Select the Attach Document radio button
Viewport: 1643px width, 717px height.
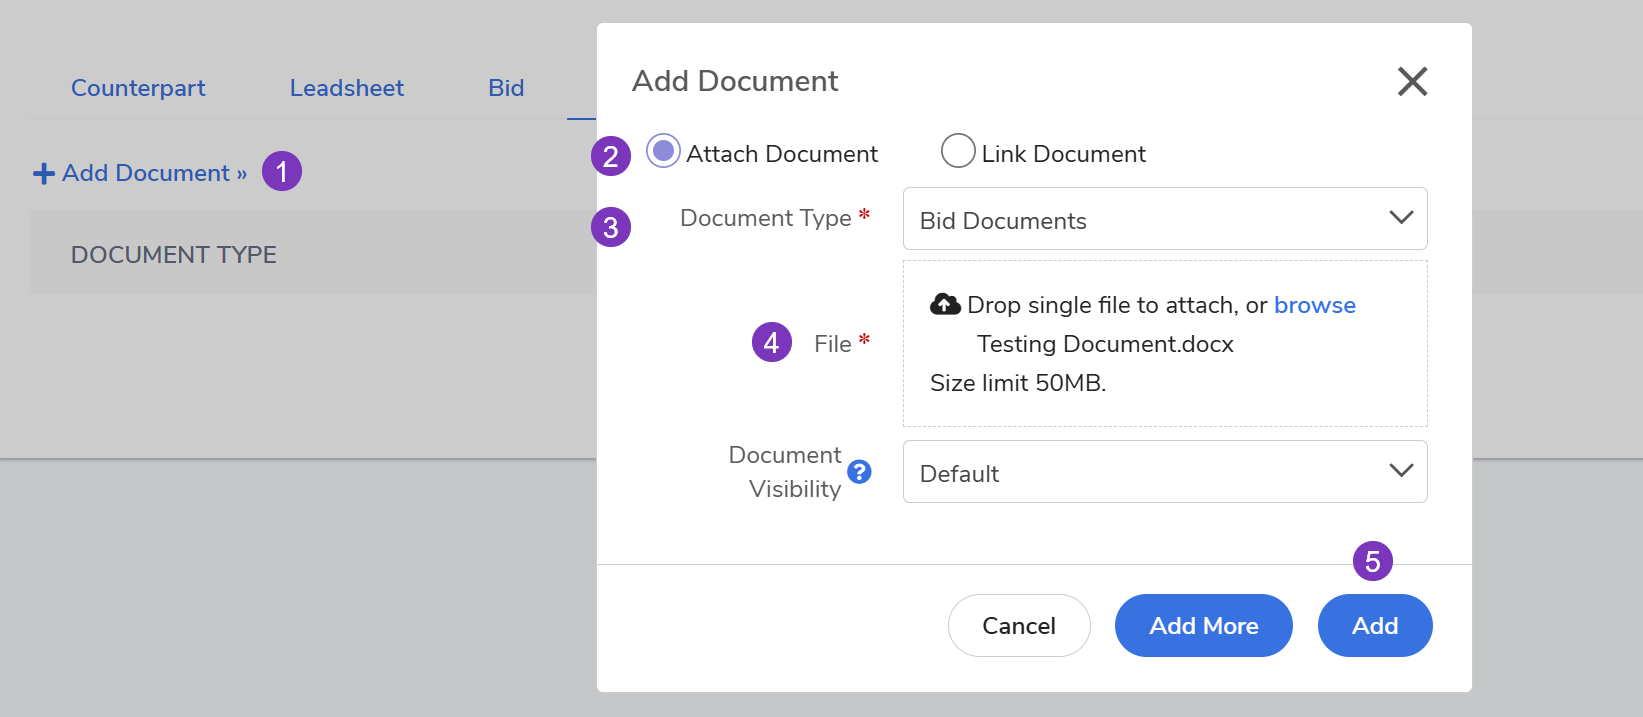click(663, 151)
